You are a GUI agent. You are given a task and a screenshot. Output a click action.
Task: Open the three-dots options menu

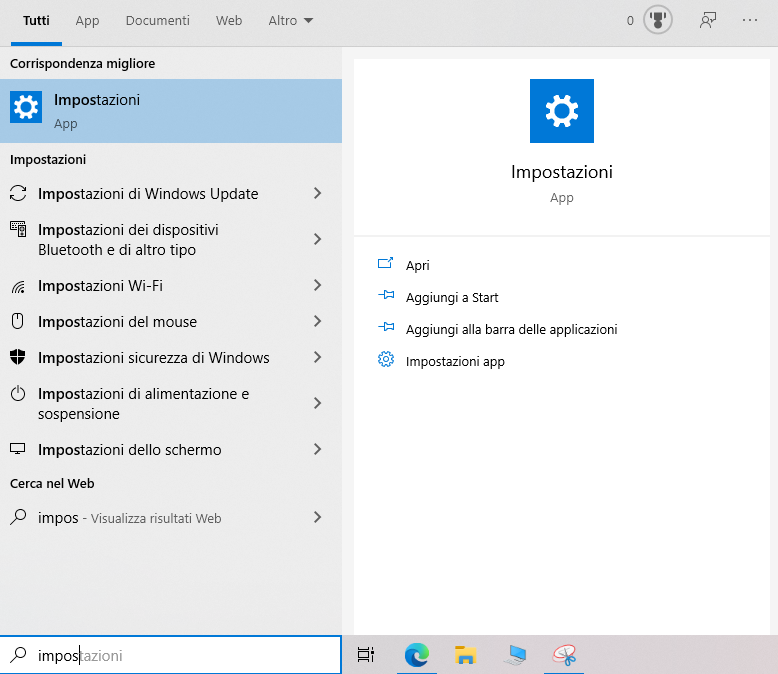[750, 20]
